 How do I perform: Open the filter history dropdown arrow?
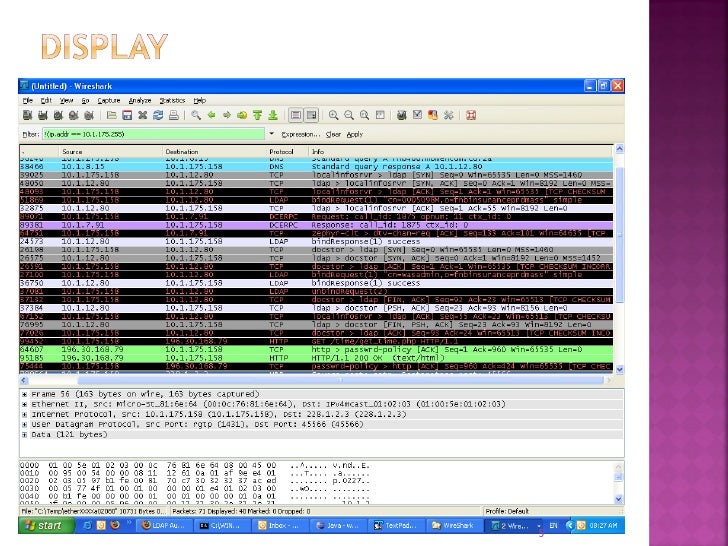click(272, 134)
